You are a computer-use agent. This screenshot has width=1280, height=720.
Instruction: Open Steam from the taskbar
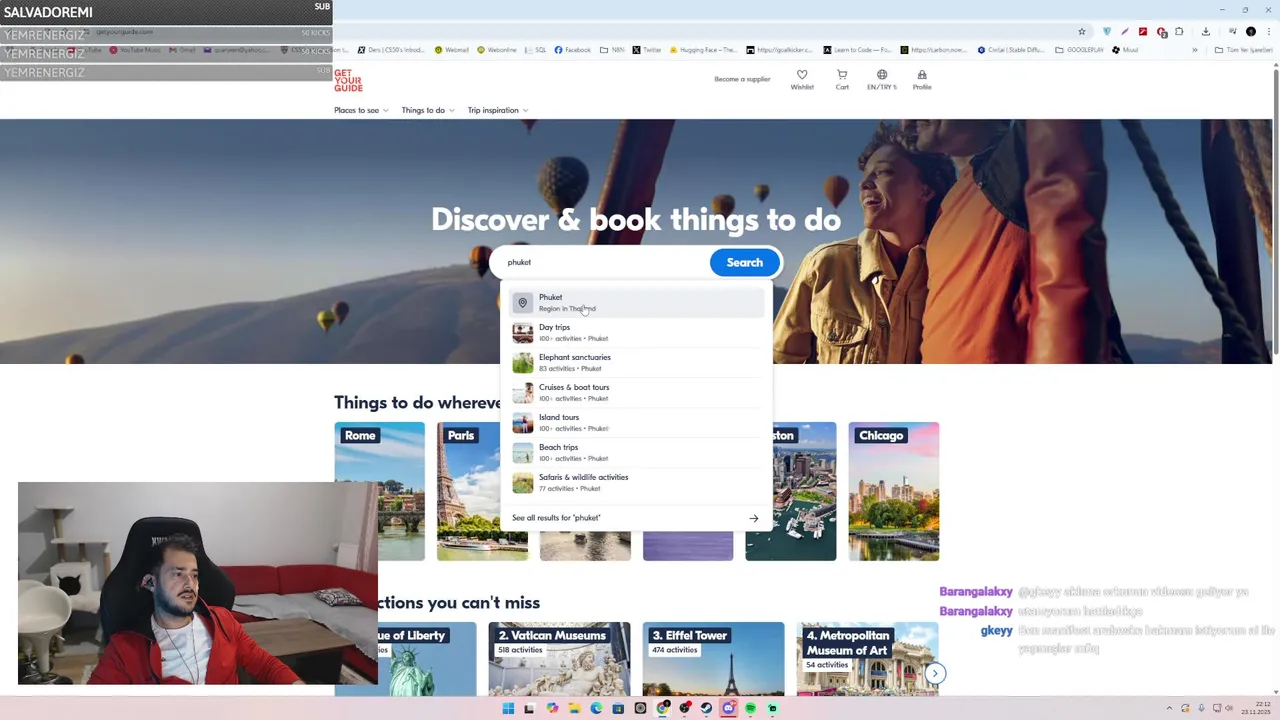click(x=706, y=708)
